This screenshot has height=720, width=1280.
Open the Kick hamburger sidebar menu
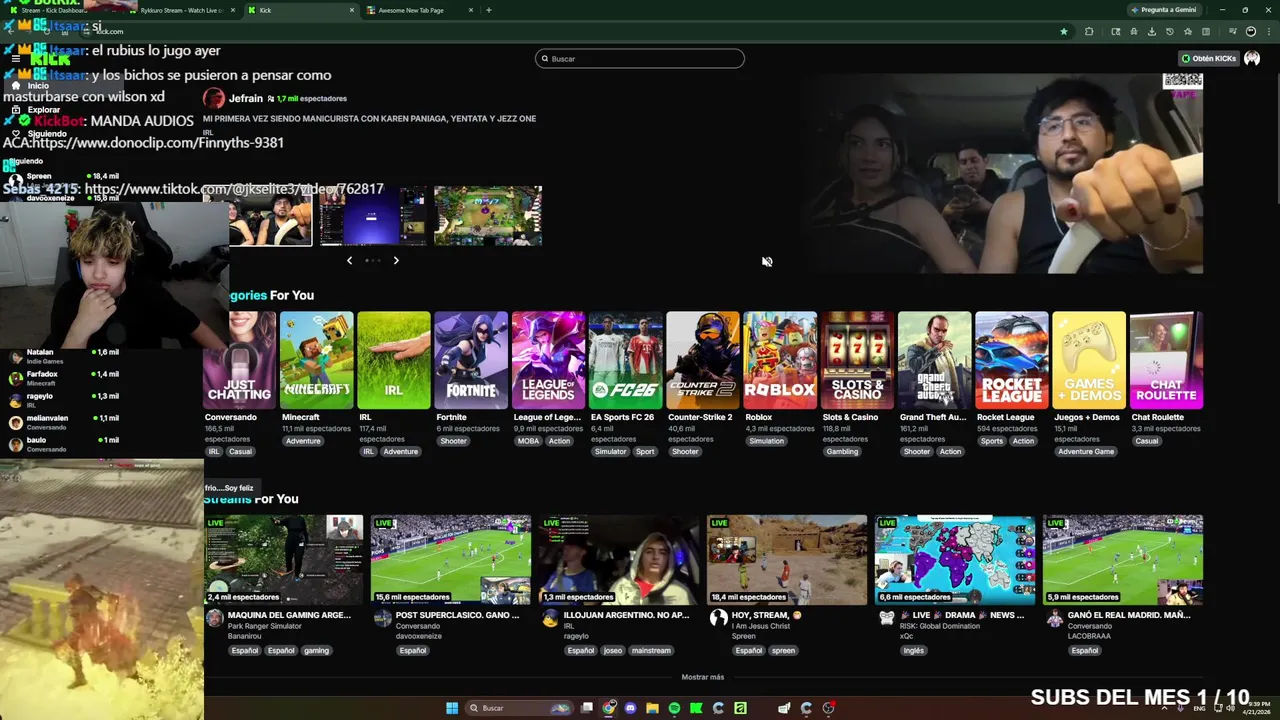(15, 59)
